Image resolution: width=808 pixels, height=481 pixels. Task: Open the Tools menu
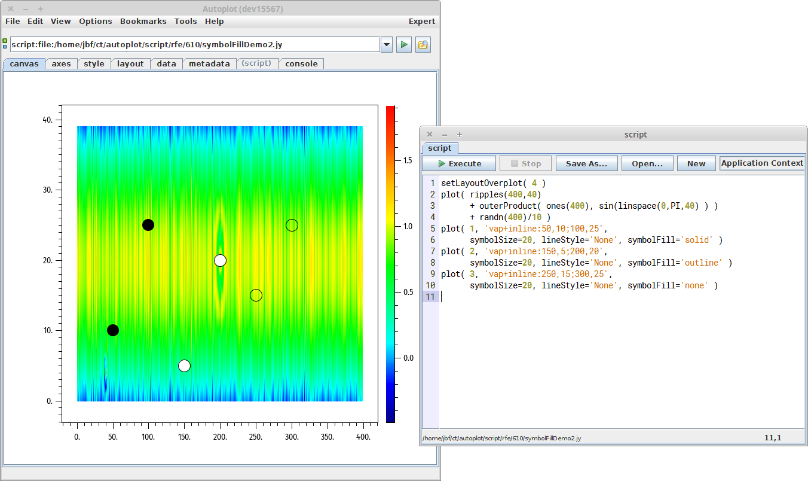[x=185, y=21]
